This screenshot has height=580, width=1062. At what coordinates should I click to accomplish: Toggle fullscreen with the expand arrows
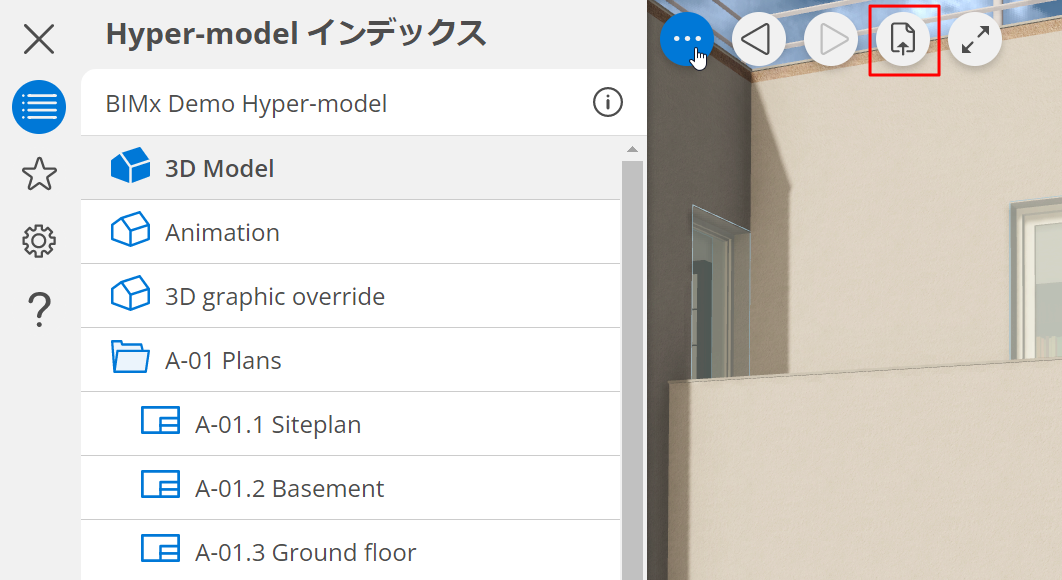point(975,40)
